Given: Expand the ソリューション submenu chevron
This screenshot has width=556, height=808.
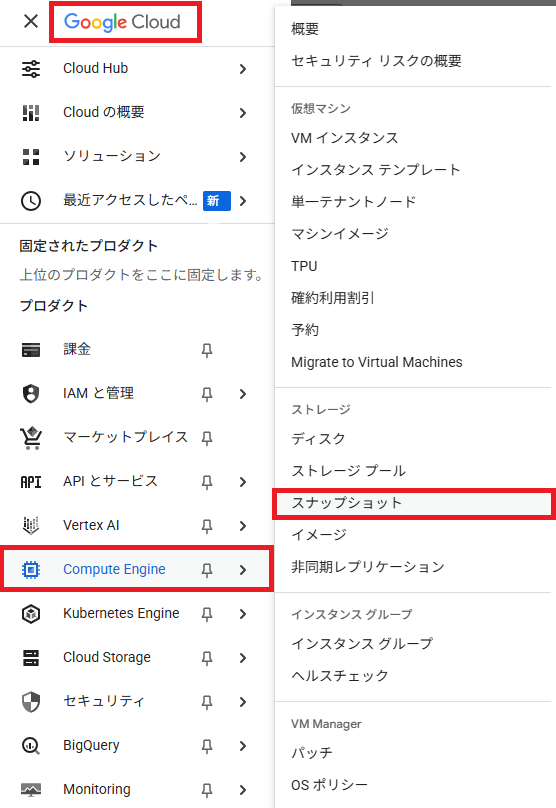Looking at the screenshot, I should coord(243,157).
